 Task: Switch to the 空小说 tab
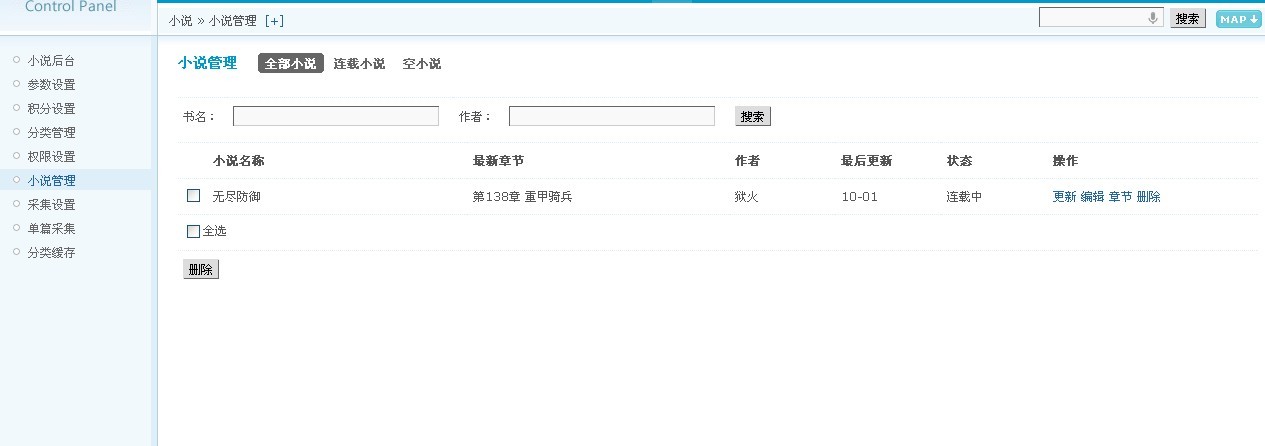(x=422, y=64)
